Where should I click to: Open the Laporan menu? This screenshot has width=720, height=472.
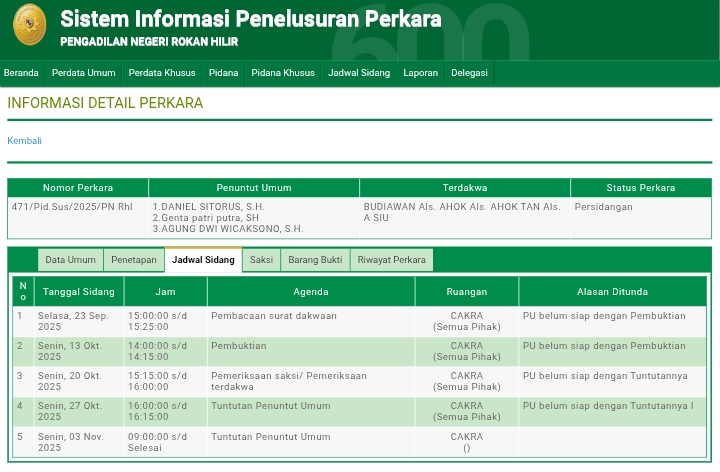[x=420, y=73]
